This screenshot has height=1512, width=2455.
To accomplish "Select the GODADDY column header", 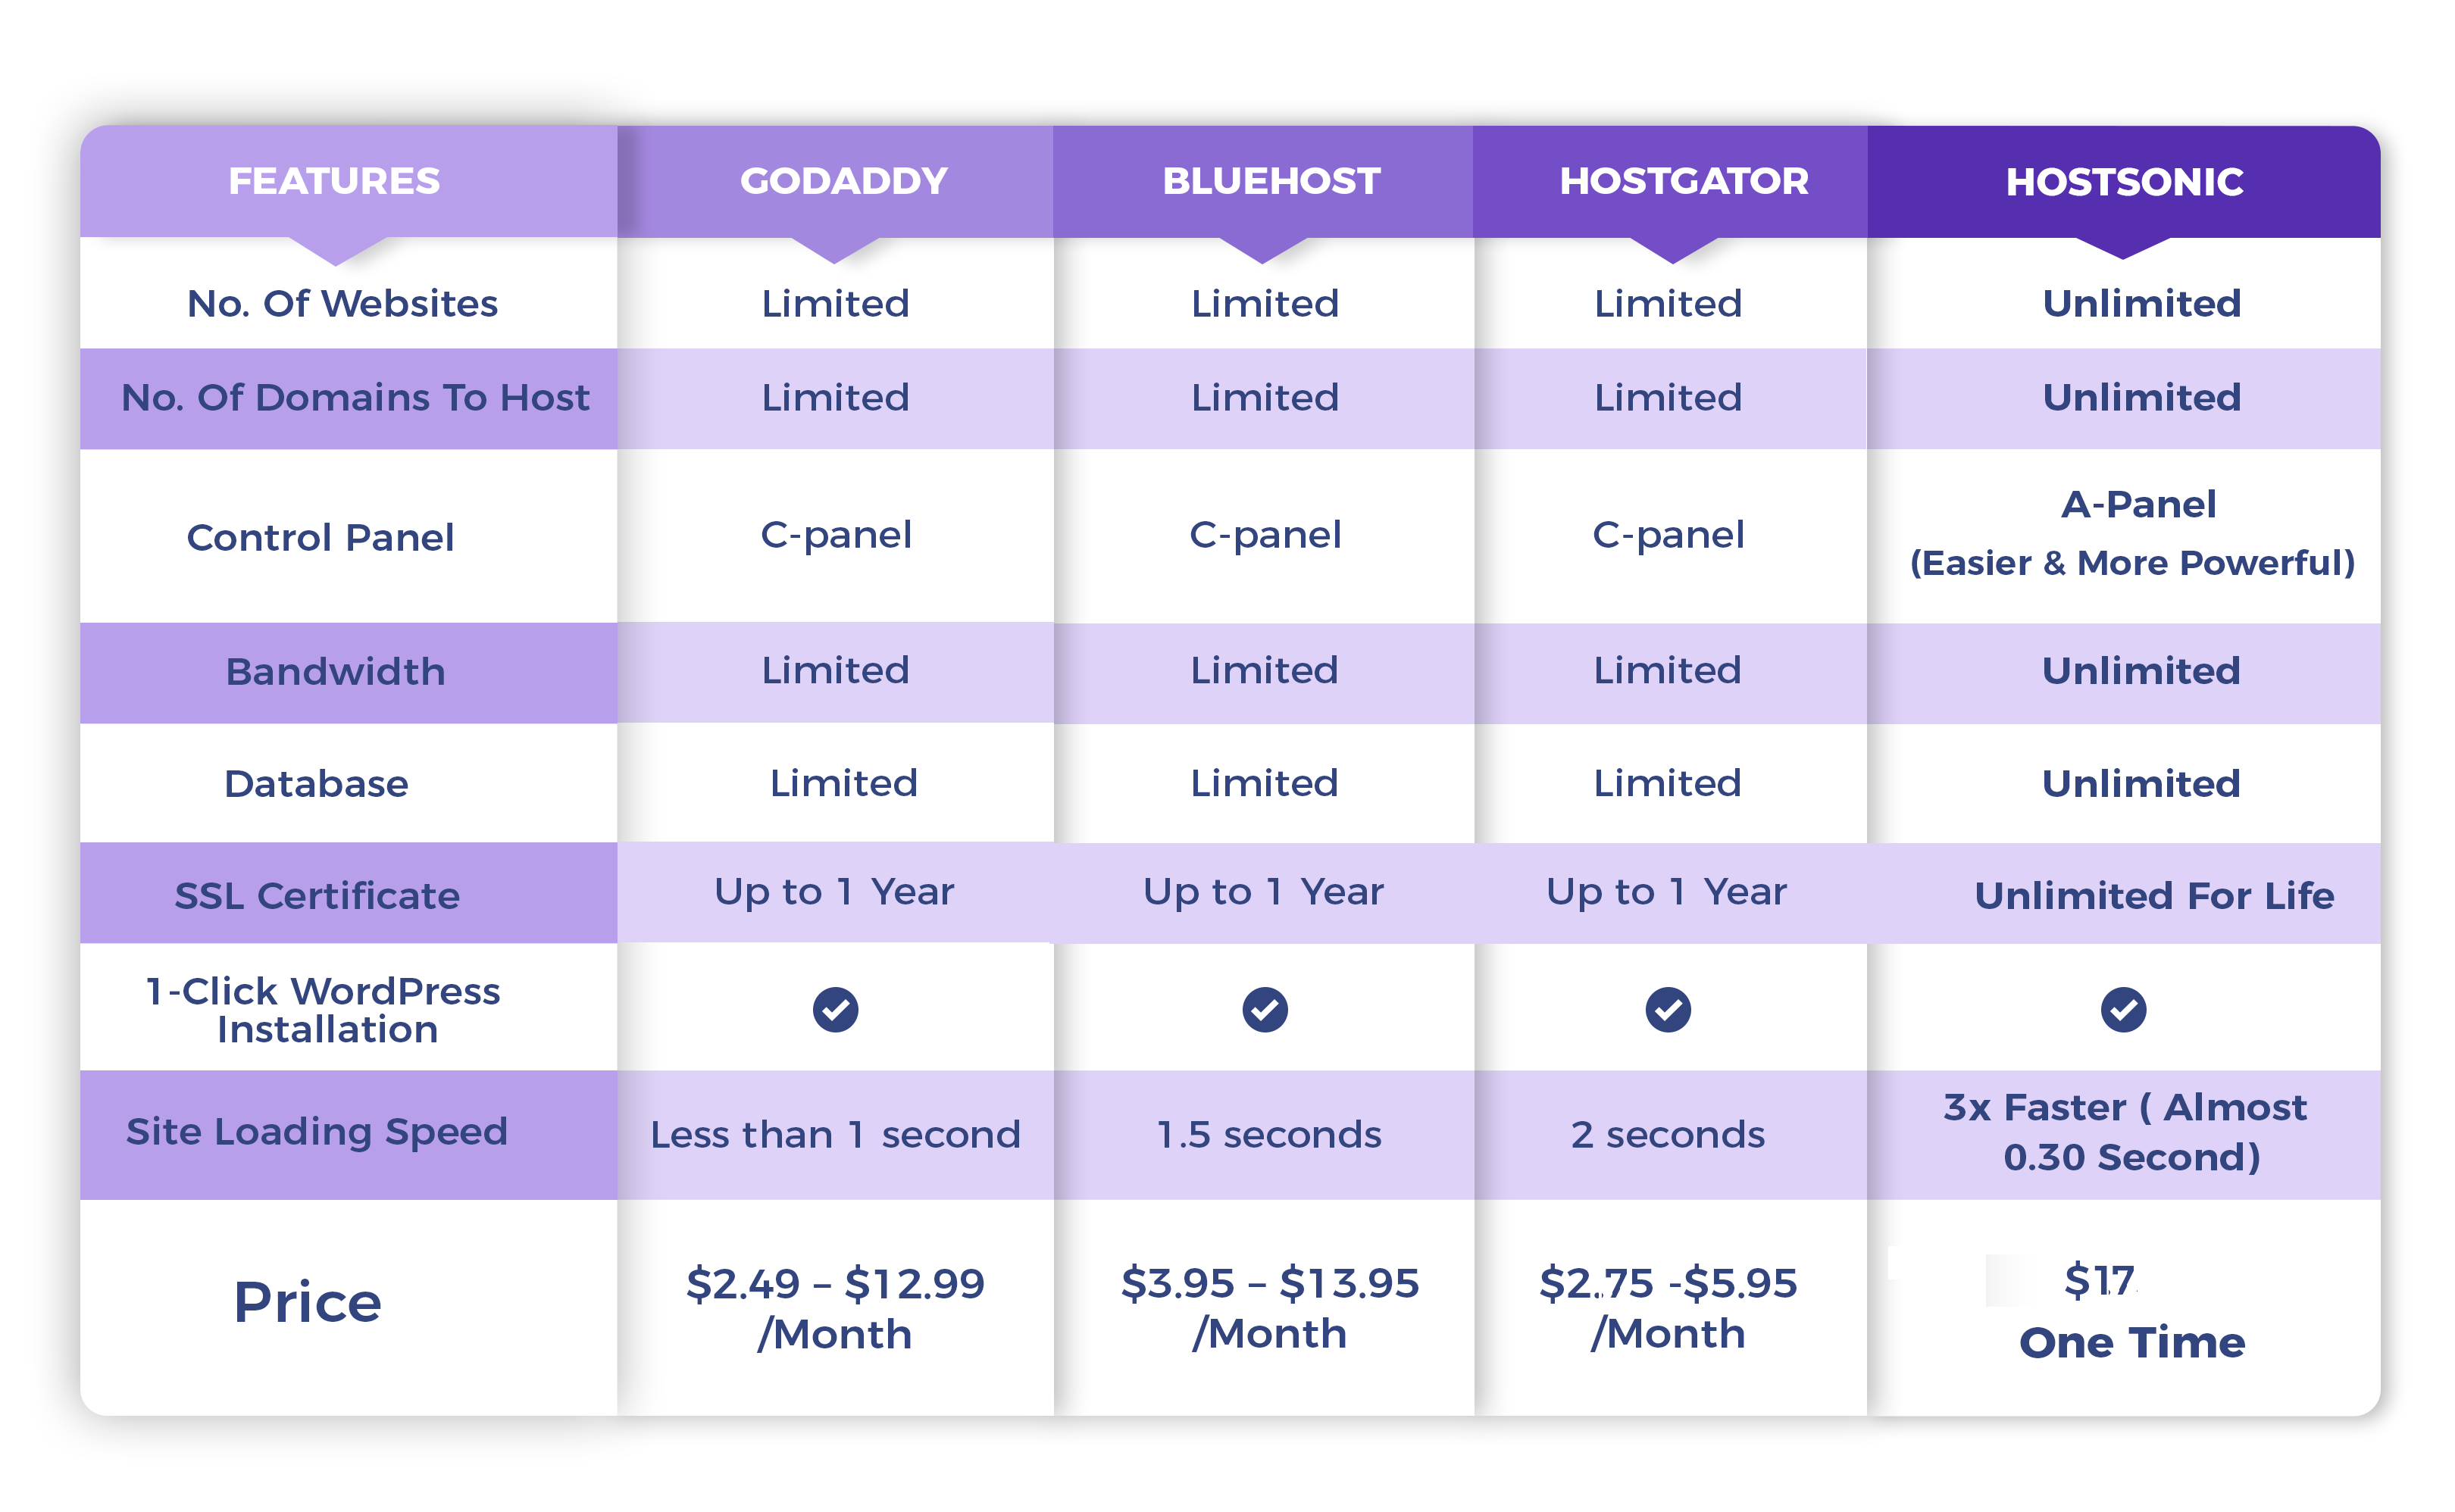I will pos(843,181).
